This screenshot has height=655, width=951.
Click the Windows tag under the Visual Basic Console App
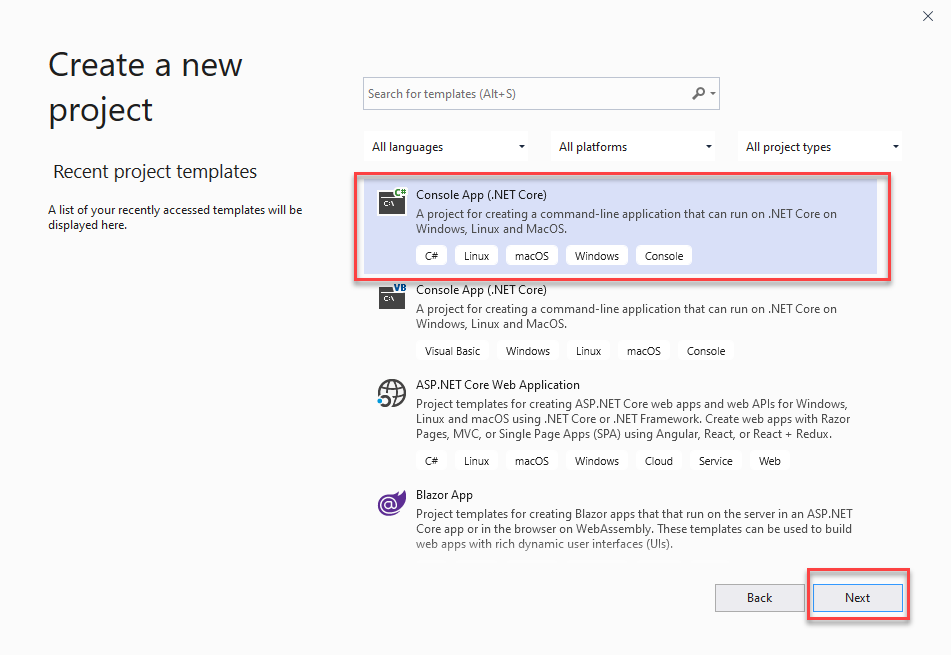528,351
